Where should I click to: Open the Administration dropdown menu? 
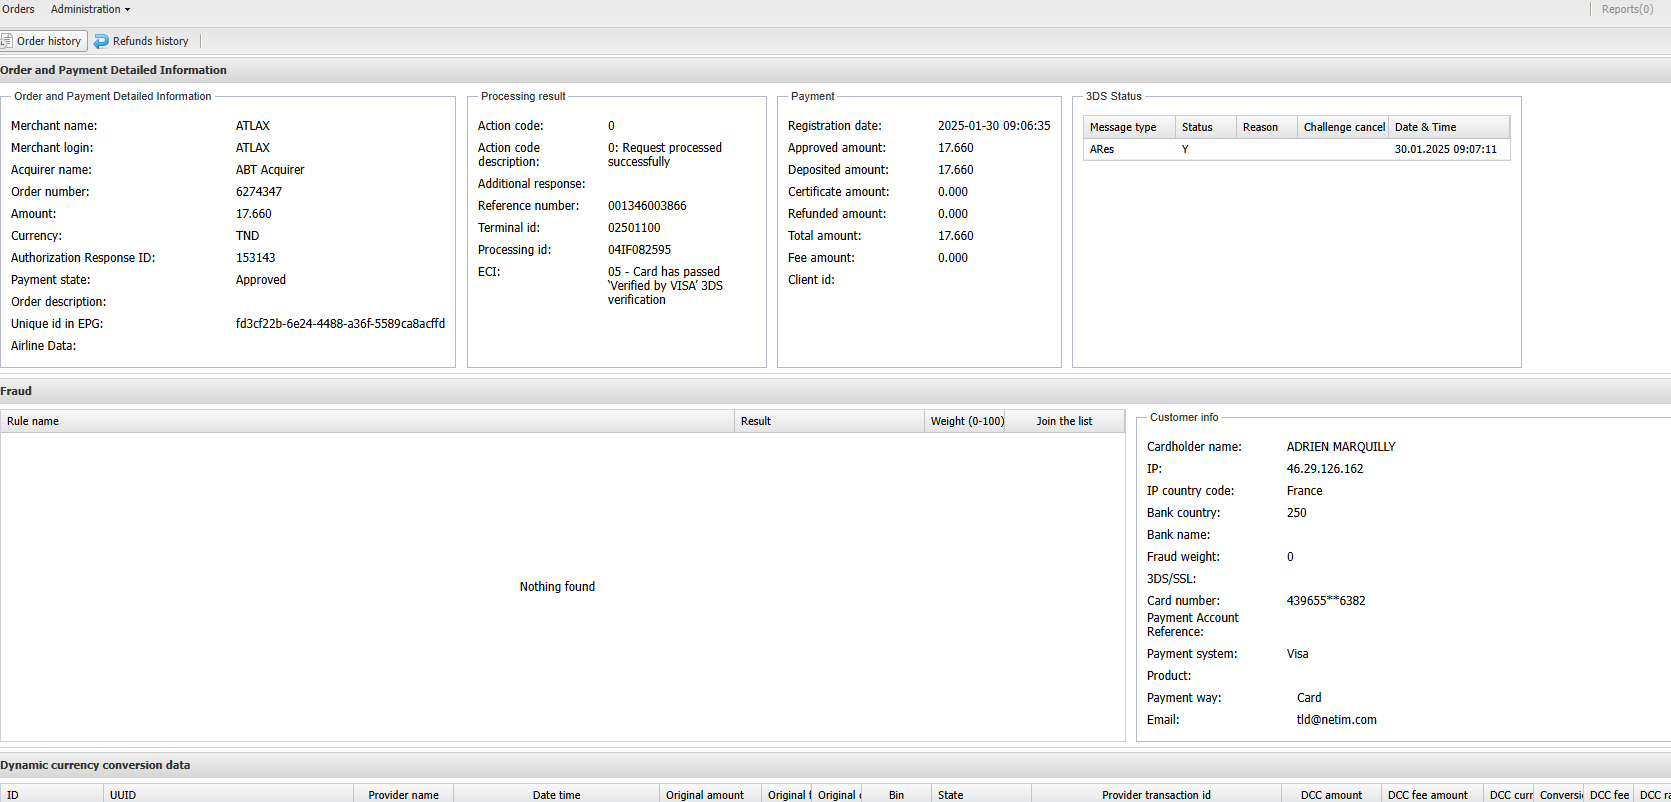[90, 9]
